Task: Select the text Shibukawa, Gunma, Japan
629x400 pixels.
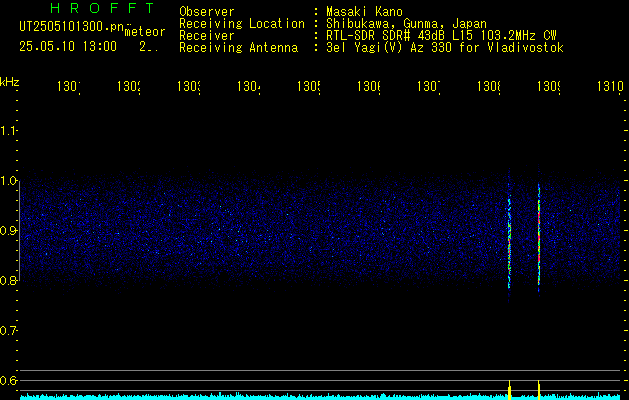Action: 406,24
